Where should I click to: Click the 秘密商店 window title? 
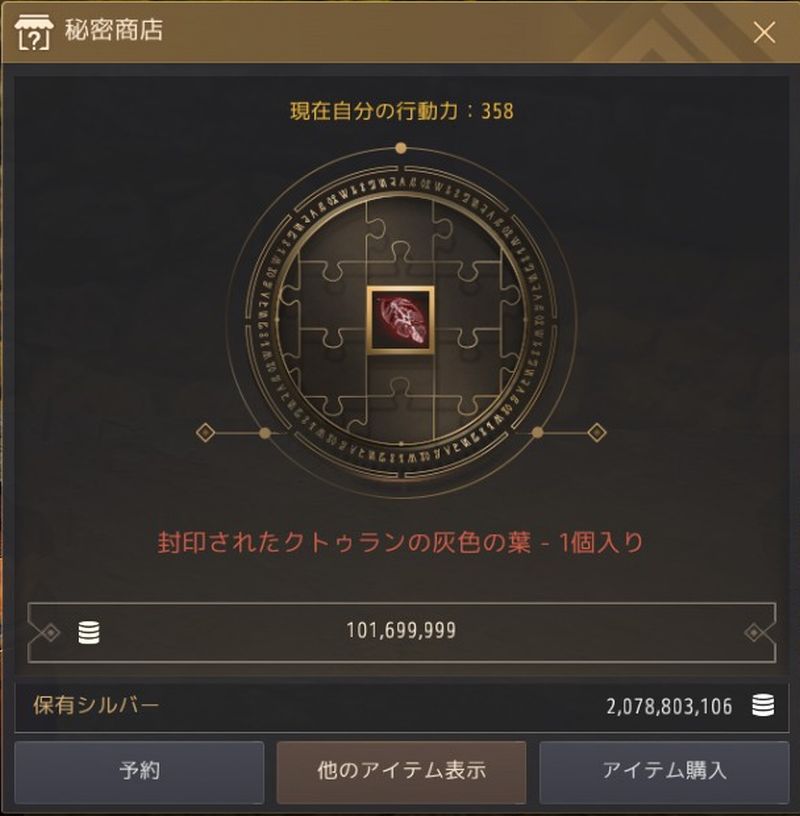click(x=114, y=30)
